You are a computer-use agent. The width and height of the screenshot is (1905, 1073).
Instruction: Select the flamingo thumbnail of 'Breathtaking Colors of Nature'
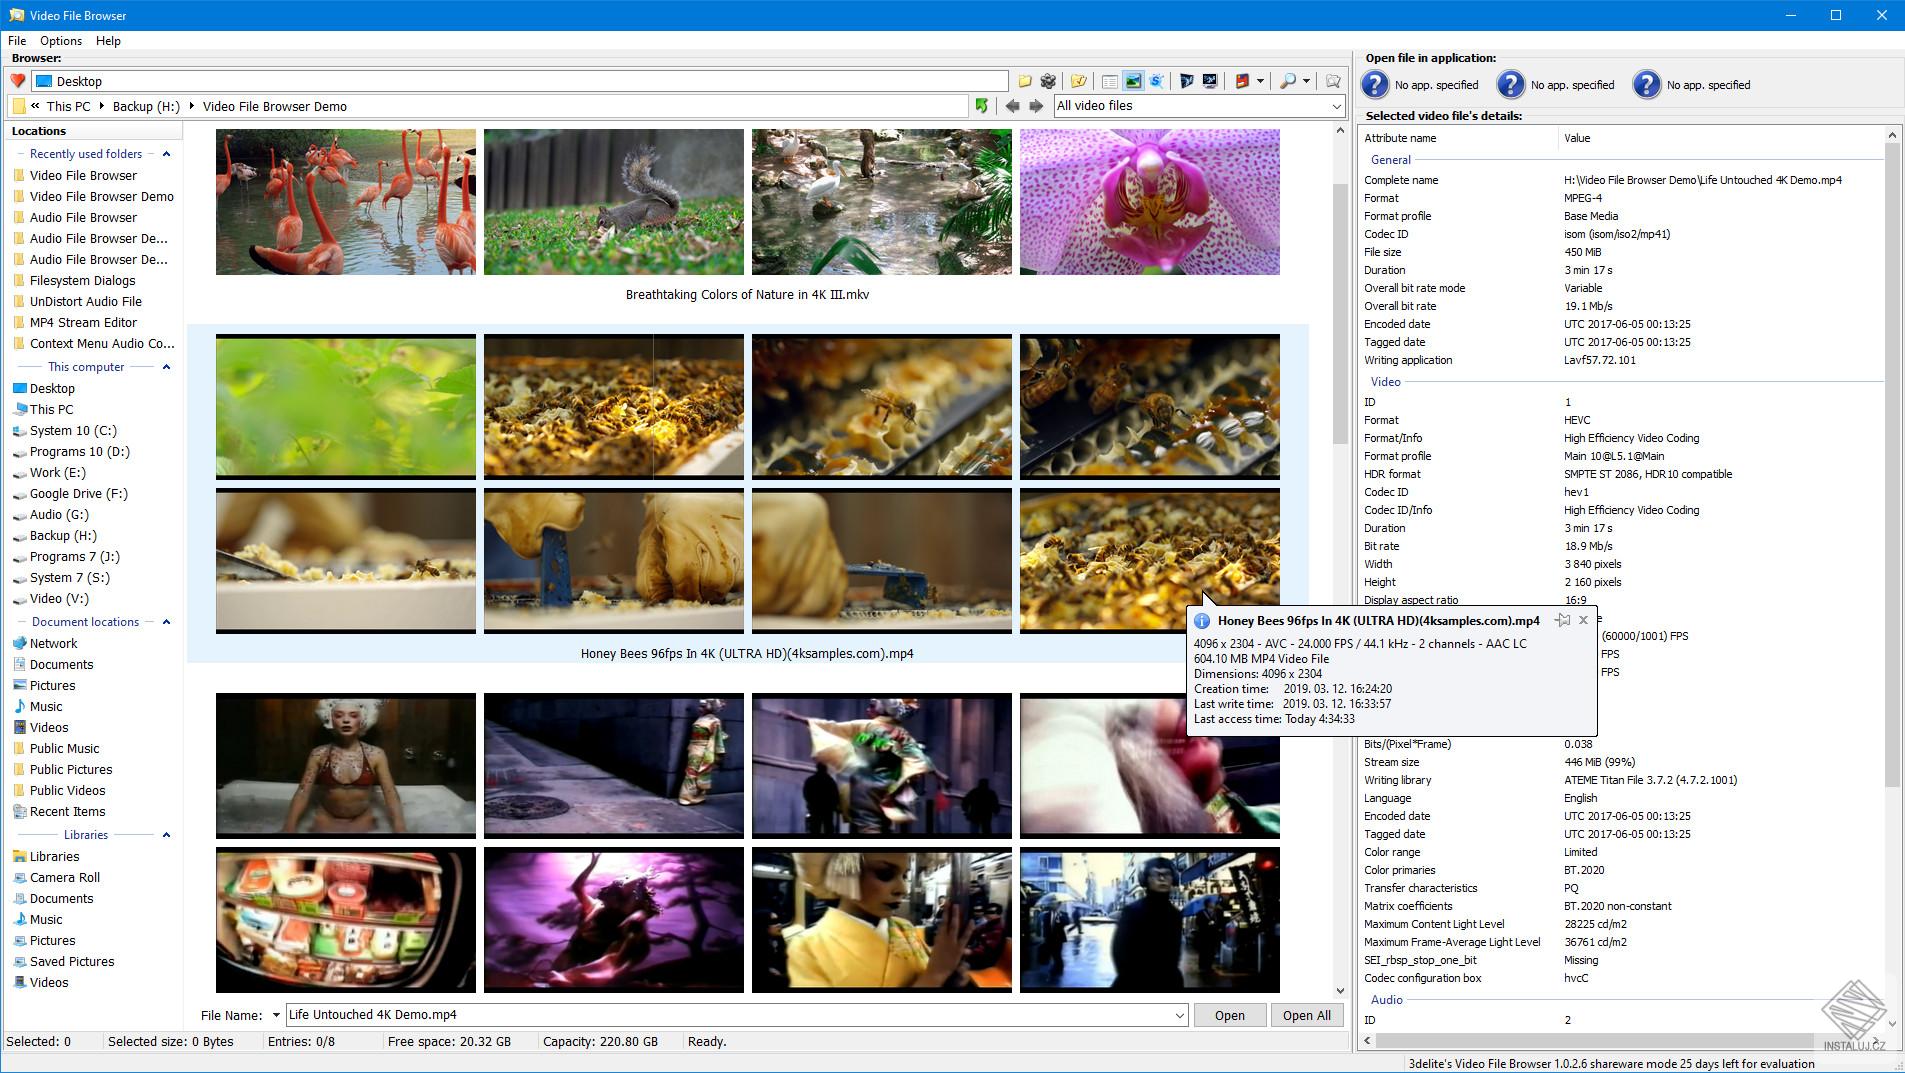[x=345, y=200]
